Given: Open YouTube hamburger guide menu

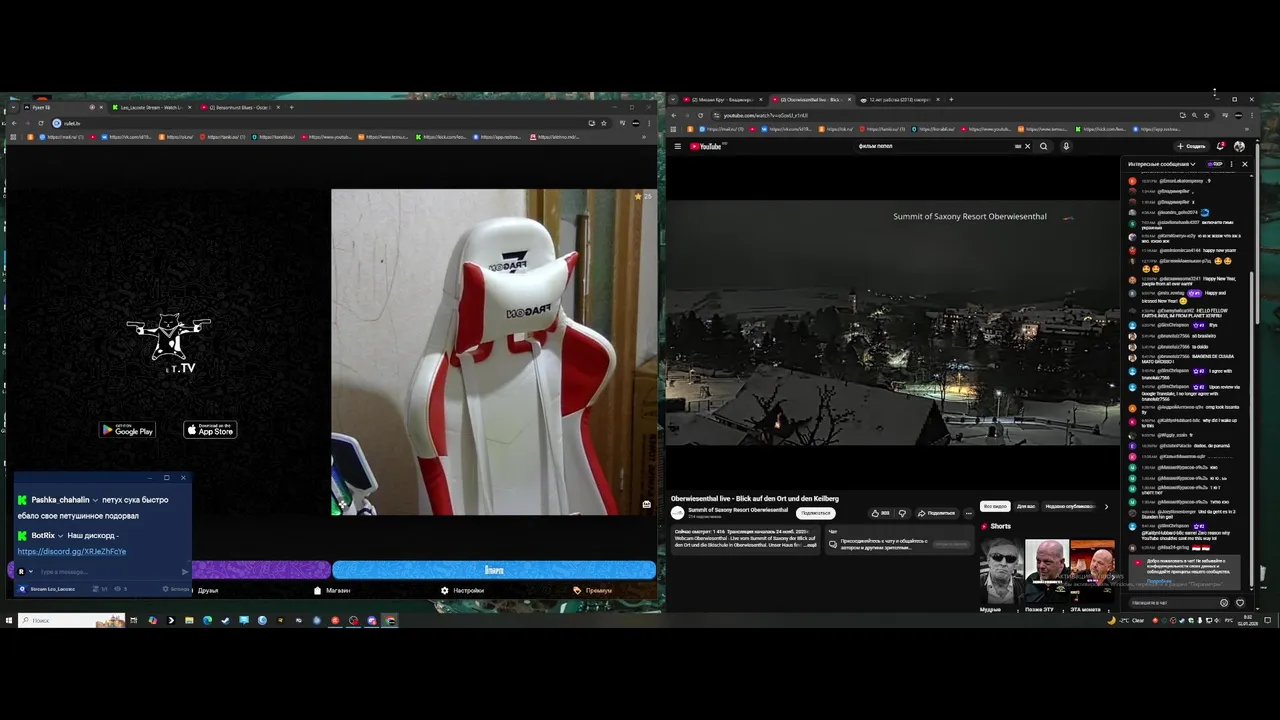Looking at the screenshot, I should [x=677, y=146].
